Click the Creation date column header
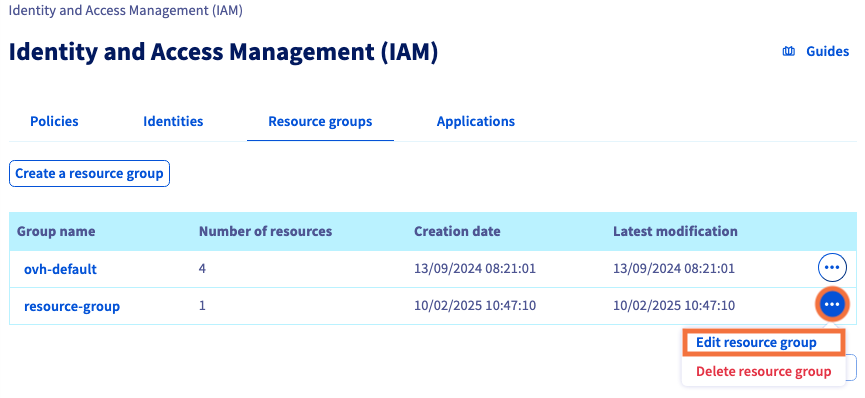865x398 pixels. 457,231
